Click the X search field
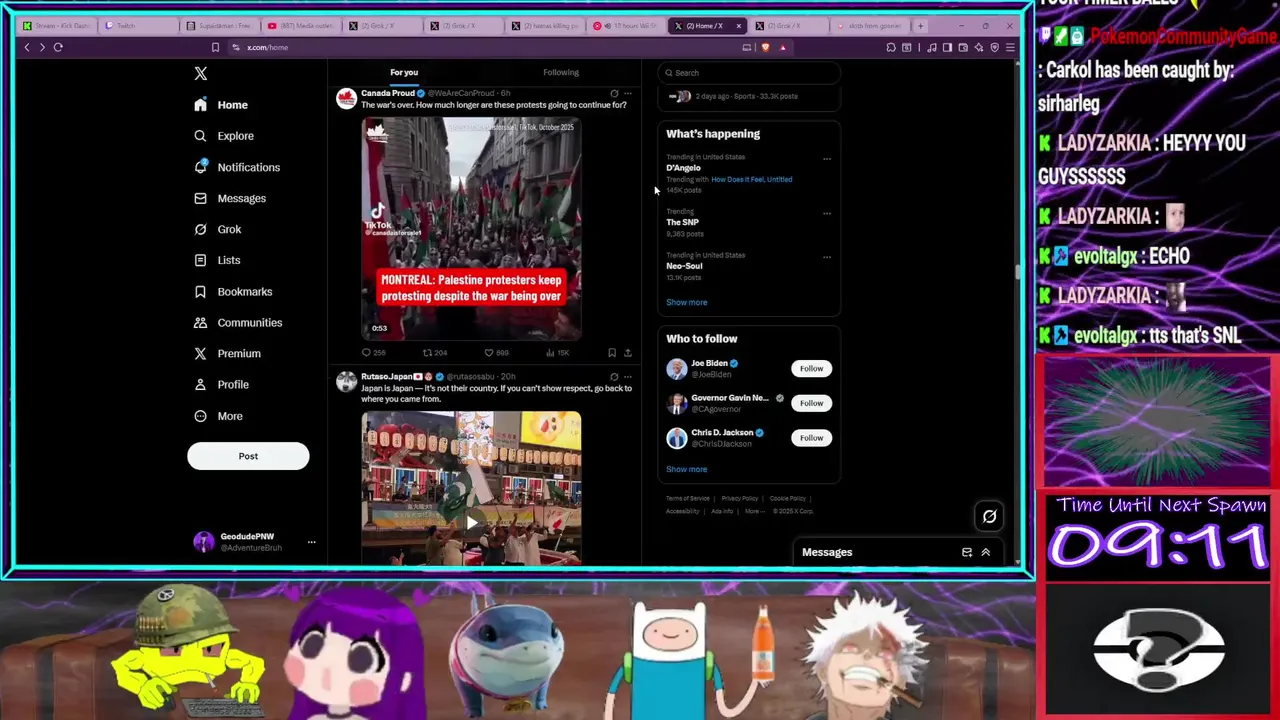 point(750,72)
